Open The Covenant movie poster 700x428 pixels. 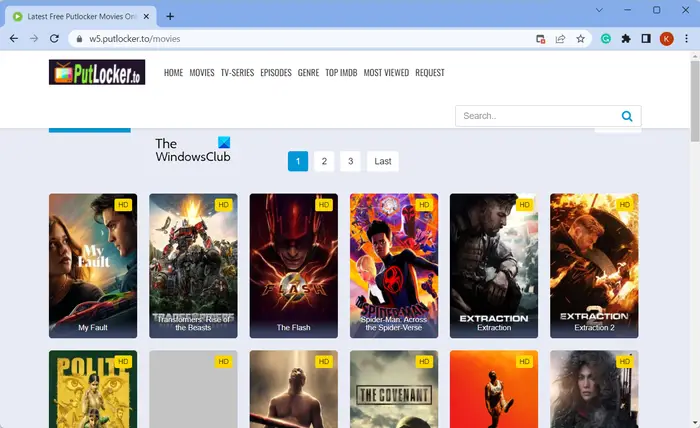tap(394, 389)
